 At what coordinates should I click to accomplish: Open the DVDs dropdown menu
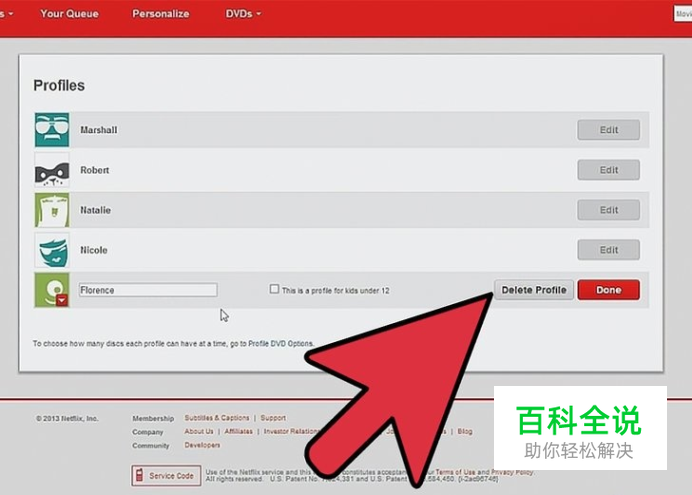pyautogui.click(x=243, y=14)
